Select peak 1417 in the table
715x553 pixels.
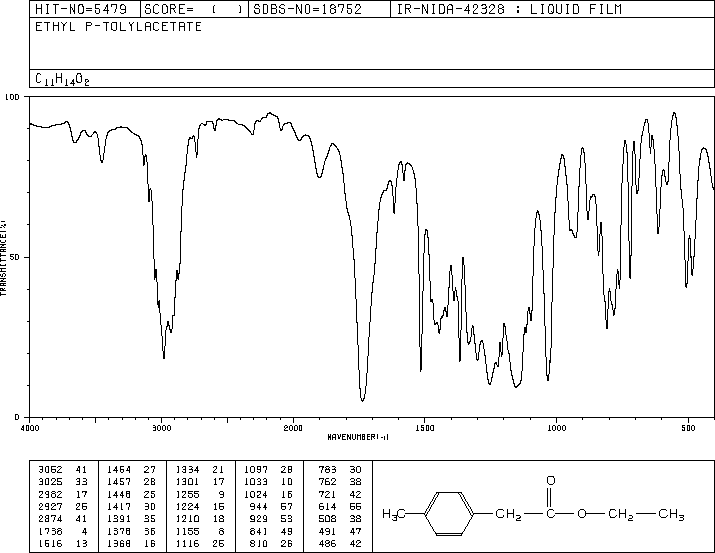pyautogui.click(x=119, y=506)
